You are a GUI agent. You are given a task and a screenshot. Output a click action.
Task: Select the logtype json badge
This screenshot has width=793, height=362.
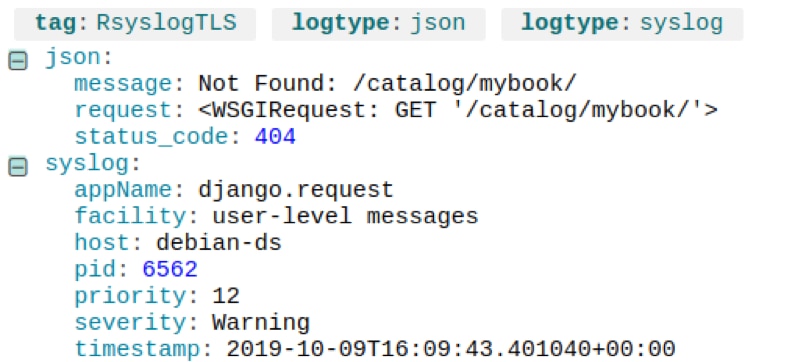[378, 23]
